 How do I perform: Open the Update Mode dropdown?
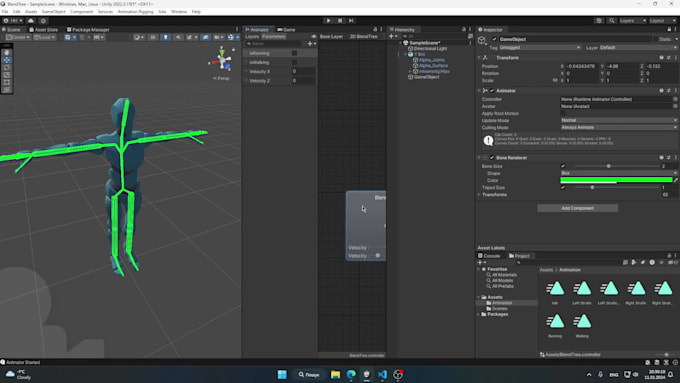pyautogui.click(x=619, y=120)
